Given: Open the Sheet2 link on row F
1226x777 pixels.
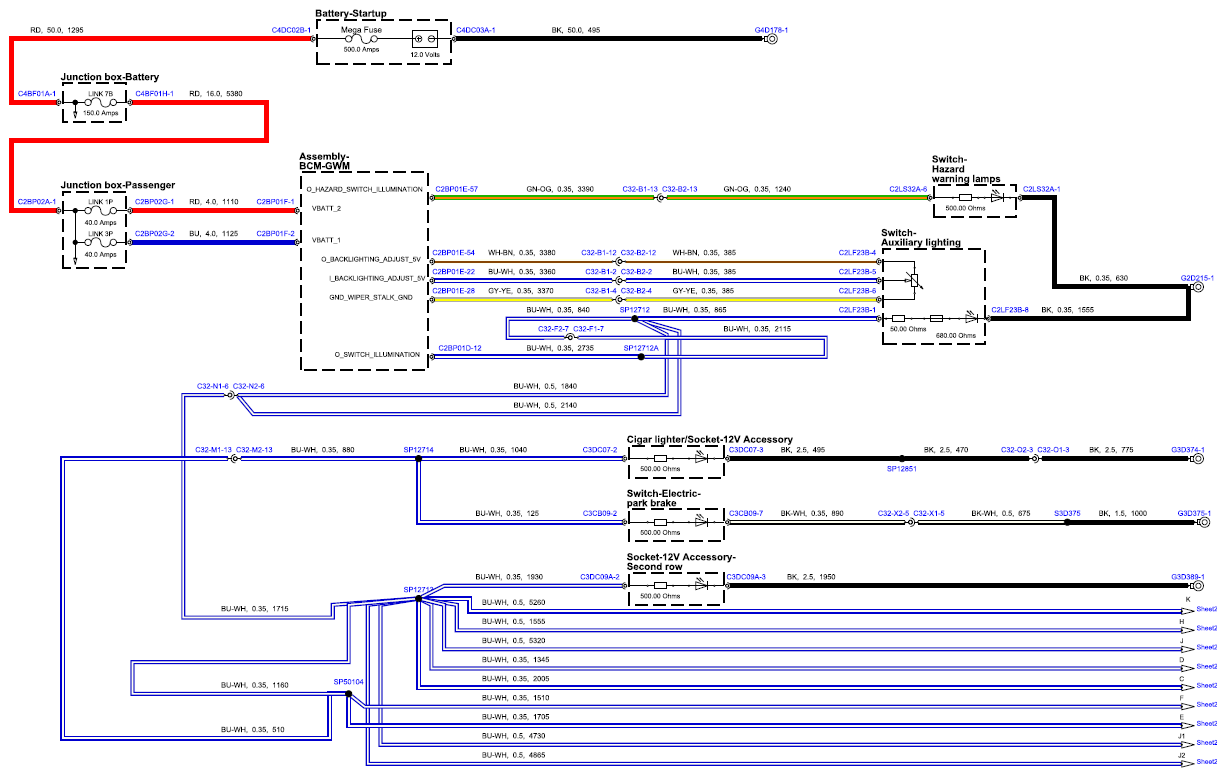Looking at the screenshot, I should pos(1206,705).
